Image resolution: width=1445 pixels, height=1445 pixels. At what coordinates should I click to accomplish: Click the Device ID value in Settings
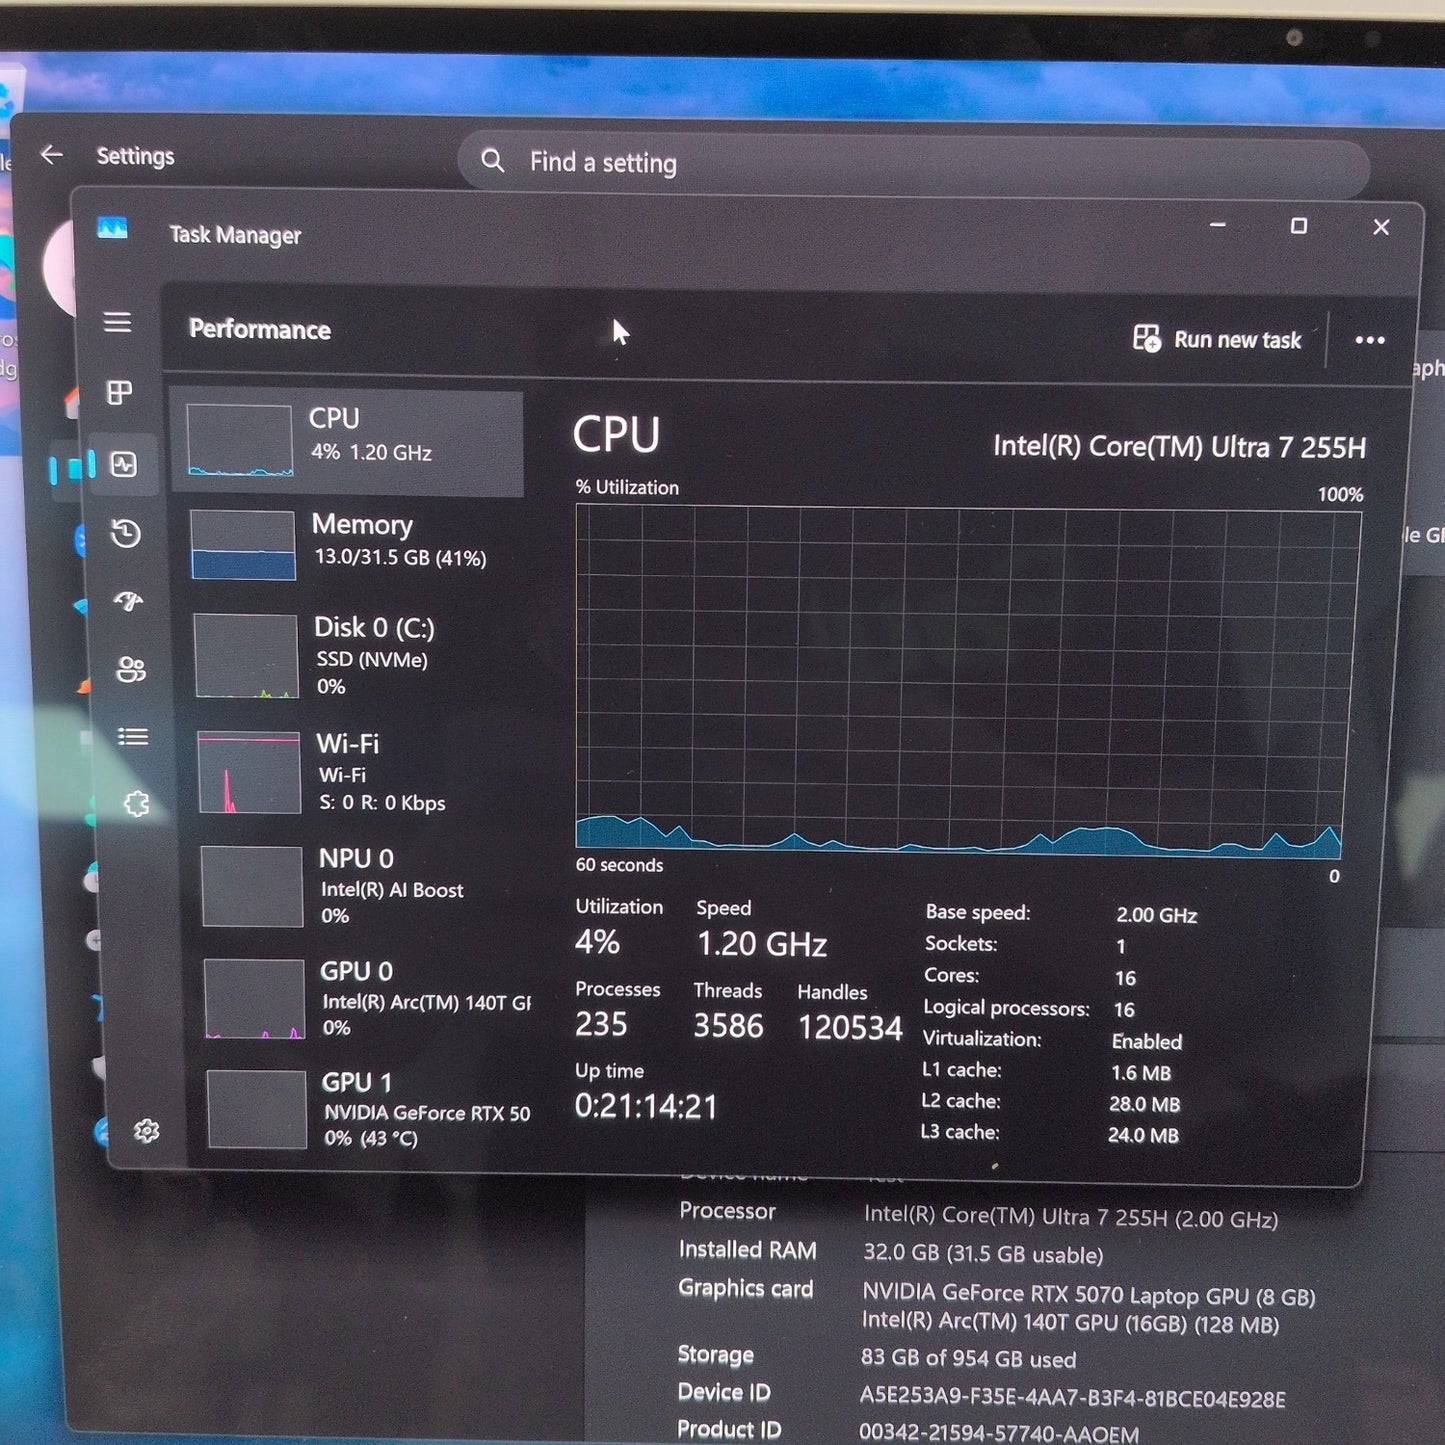click(1072, 1398)
